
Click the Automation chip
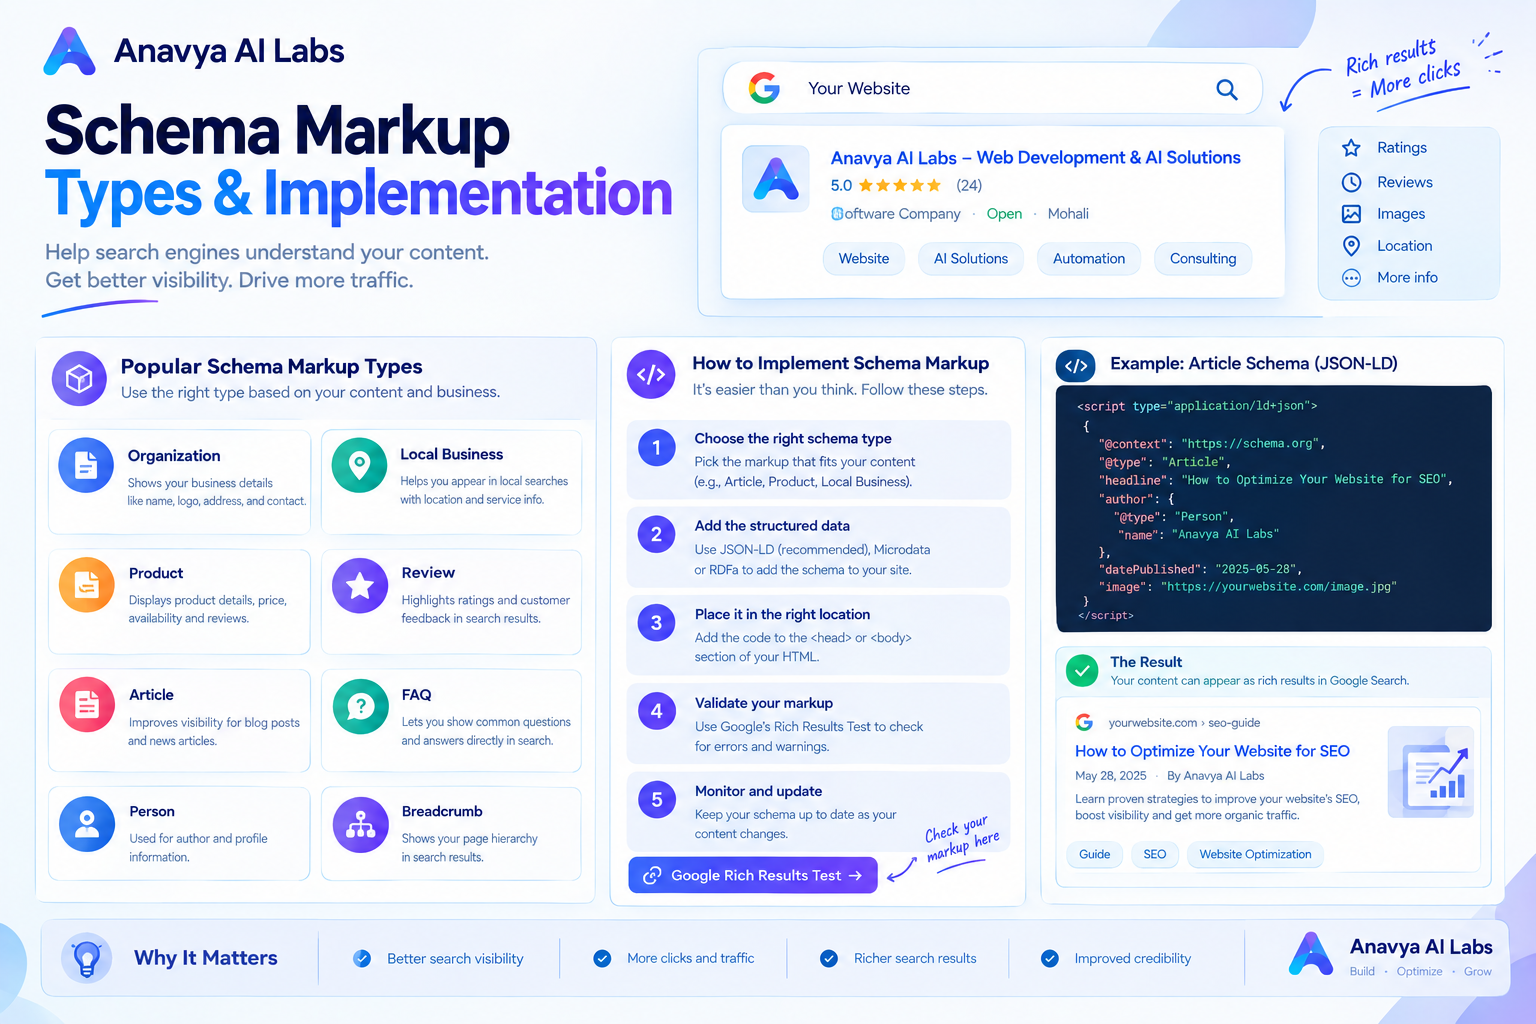(1089, 258)
